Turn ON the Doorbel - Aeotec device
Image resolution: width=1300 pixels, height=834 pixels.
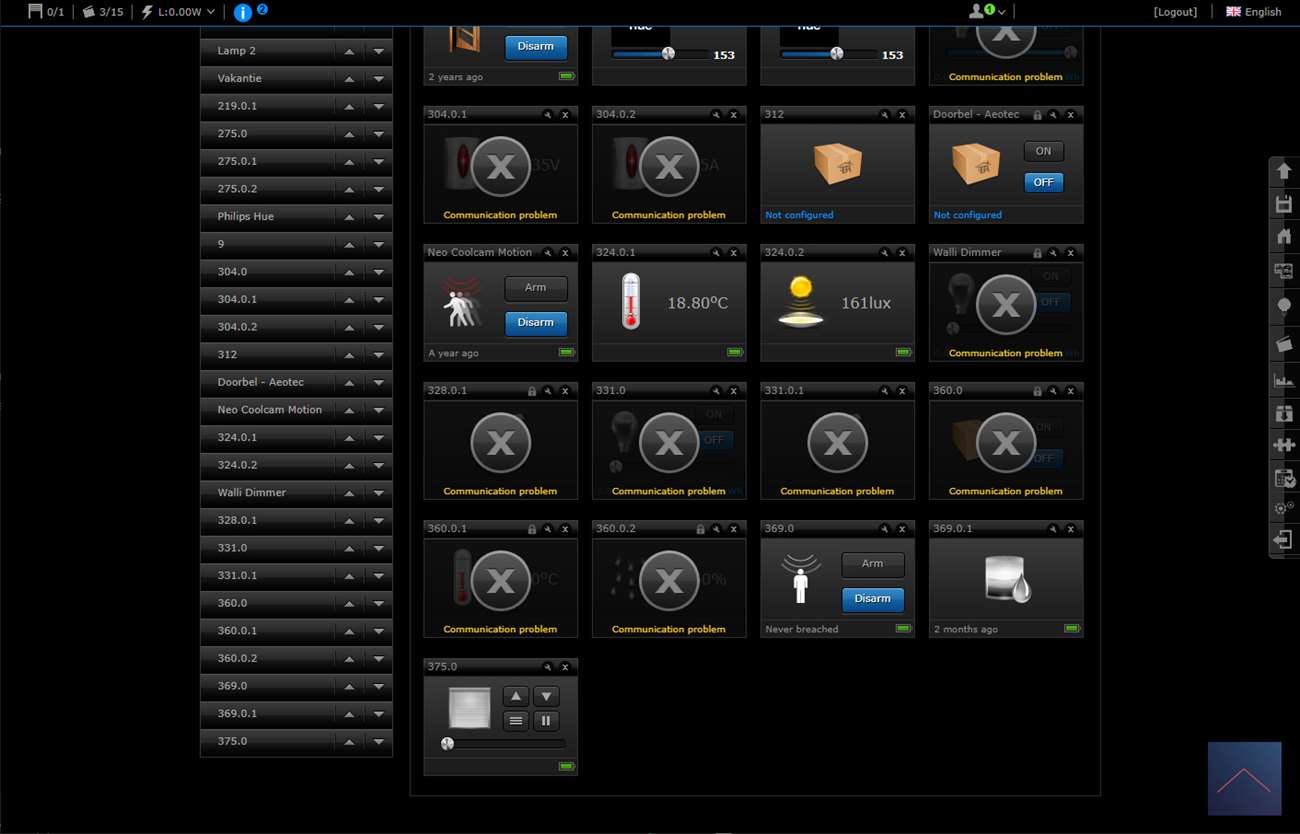point(1043,151)
